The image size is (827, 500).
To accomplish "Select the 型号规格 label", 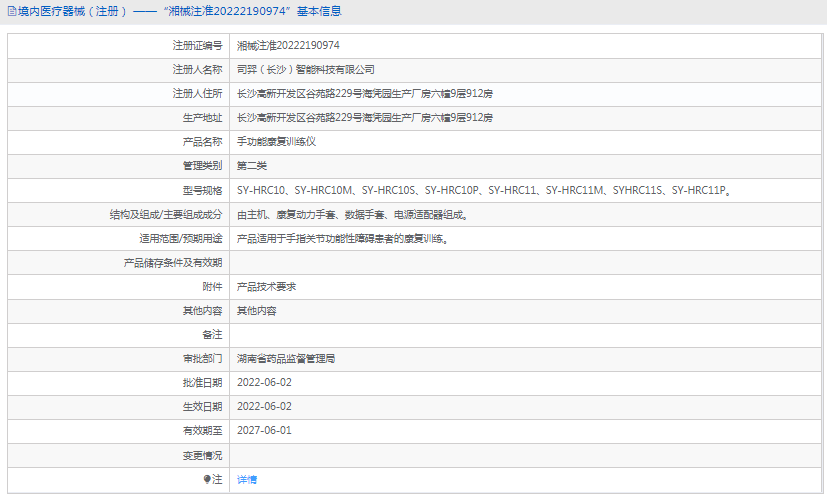I will (x=203, y=190).
